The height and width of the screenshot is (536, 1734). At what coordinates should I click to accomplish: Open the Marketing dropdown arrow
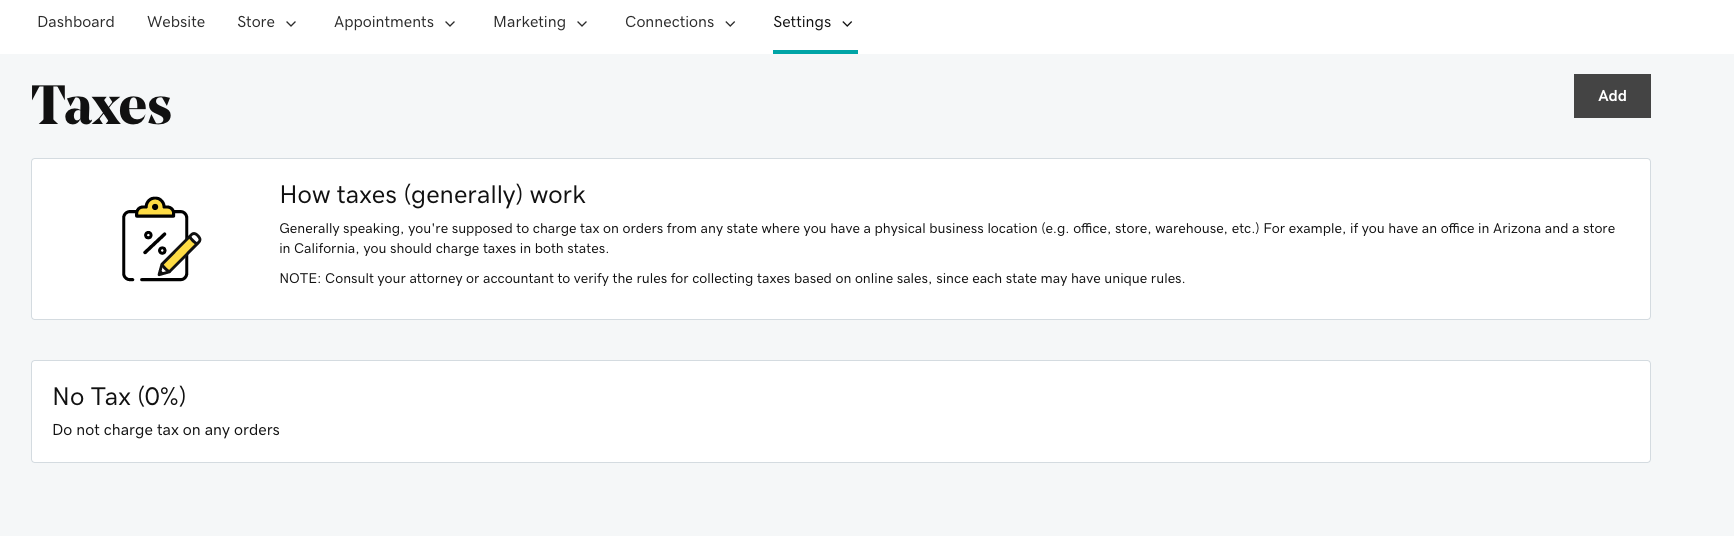582,24
